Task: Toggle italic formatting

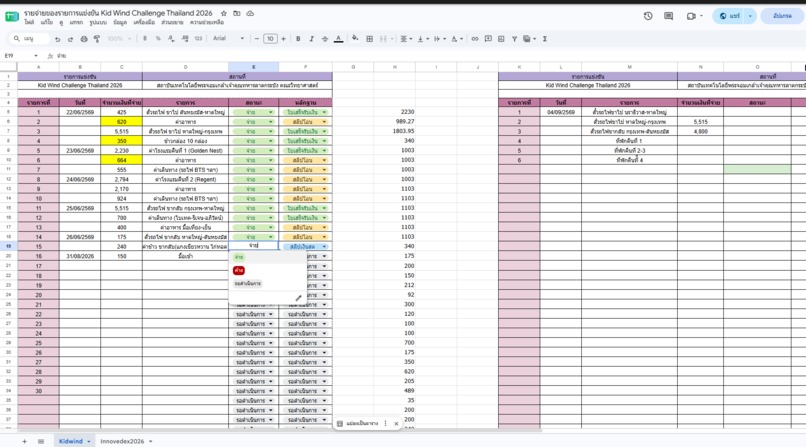Action: (312, 39)
